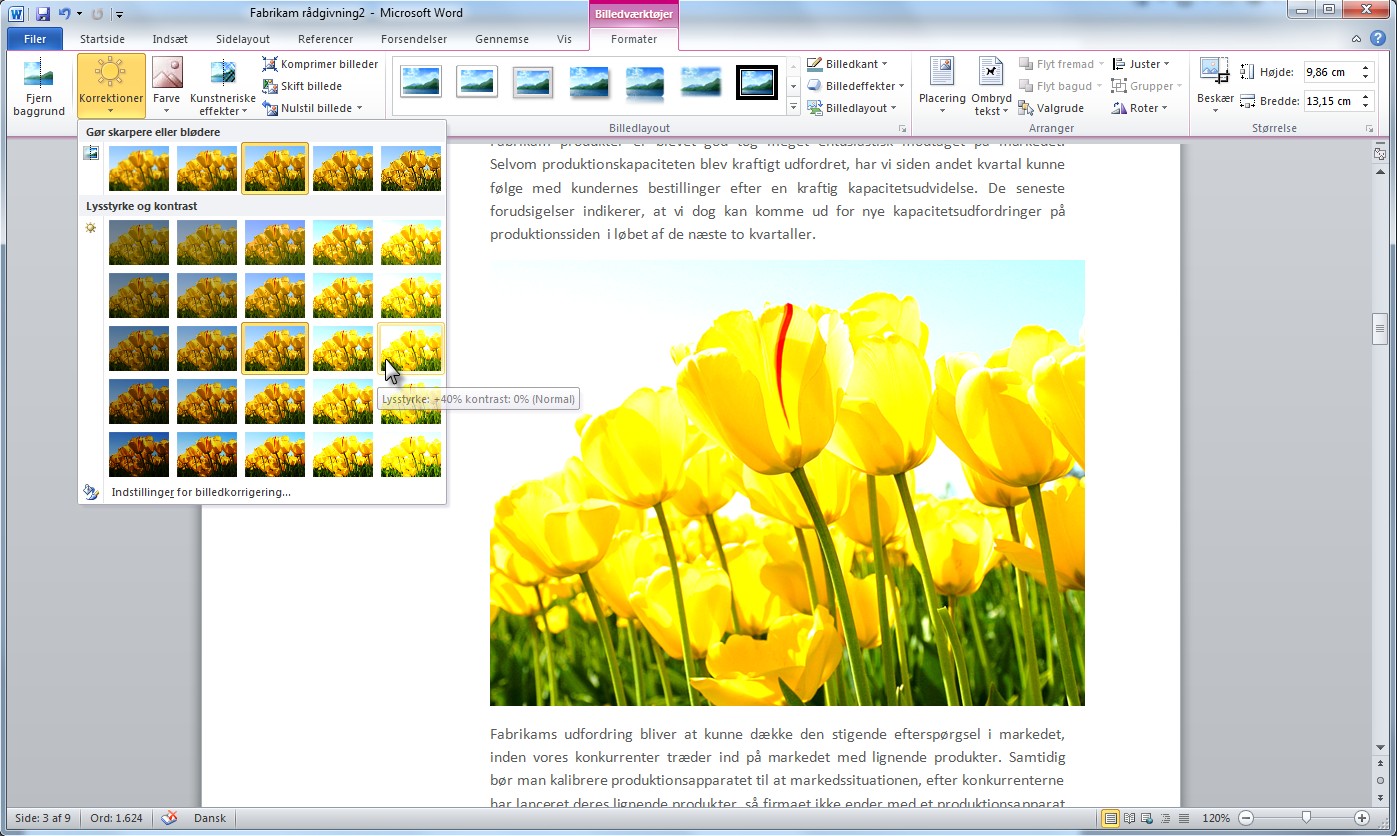The height and width of the screenshot is (836, 1397).
Task: Open the Farve color options
Action: pos(167,88)
